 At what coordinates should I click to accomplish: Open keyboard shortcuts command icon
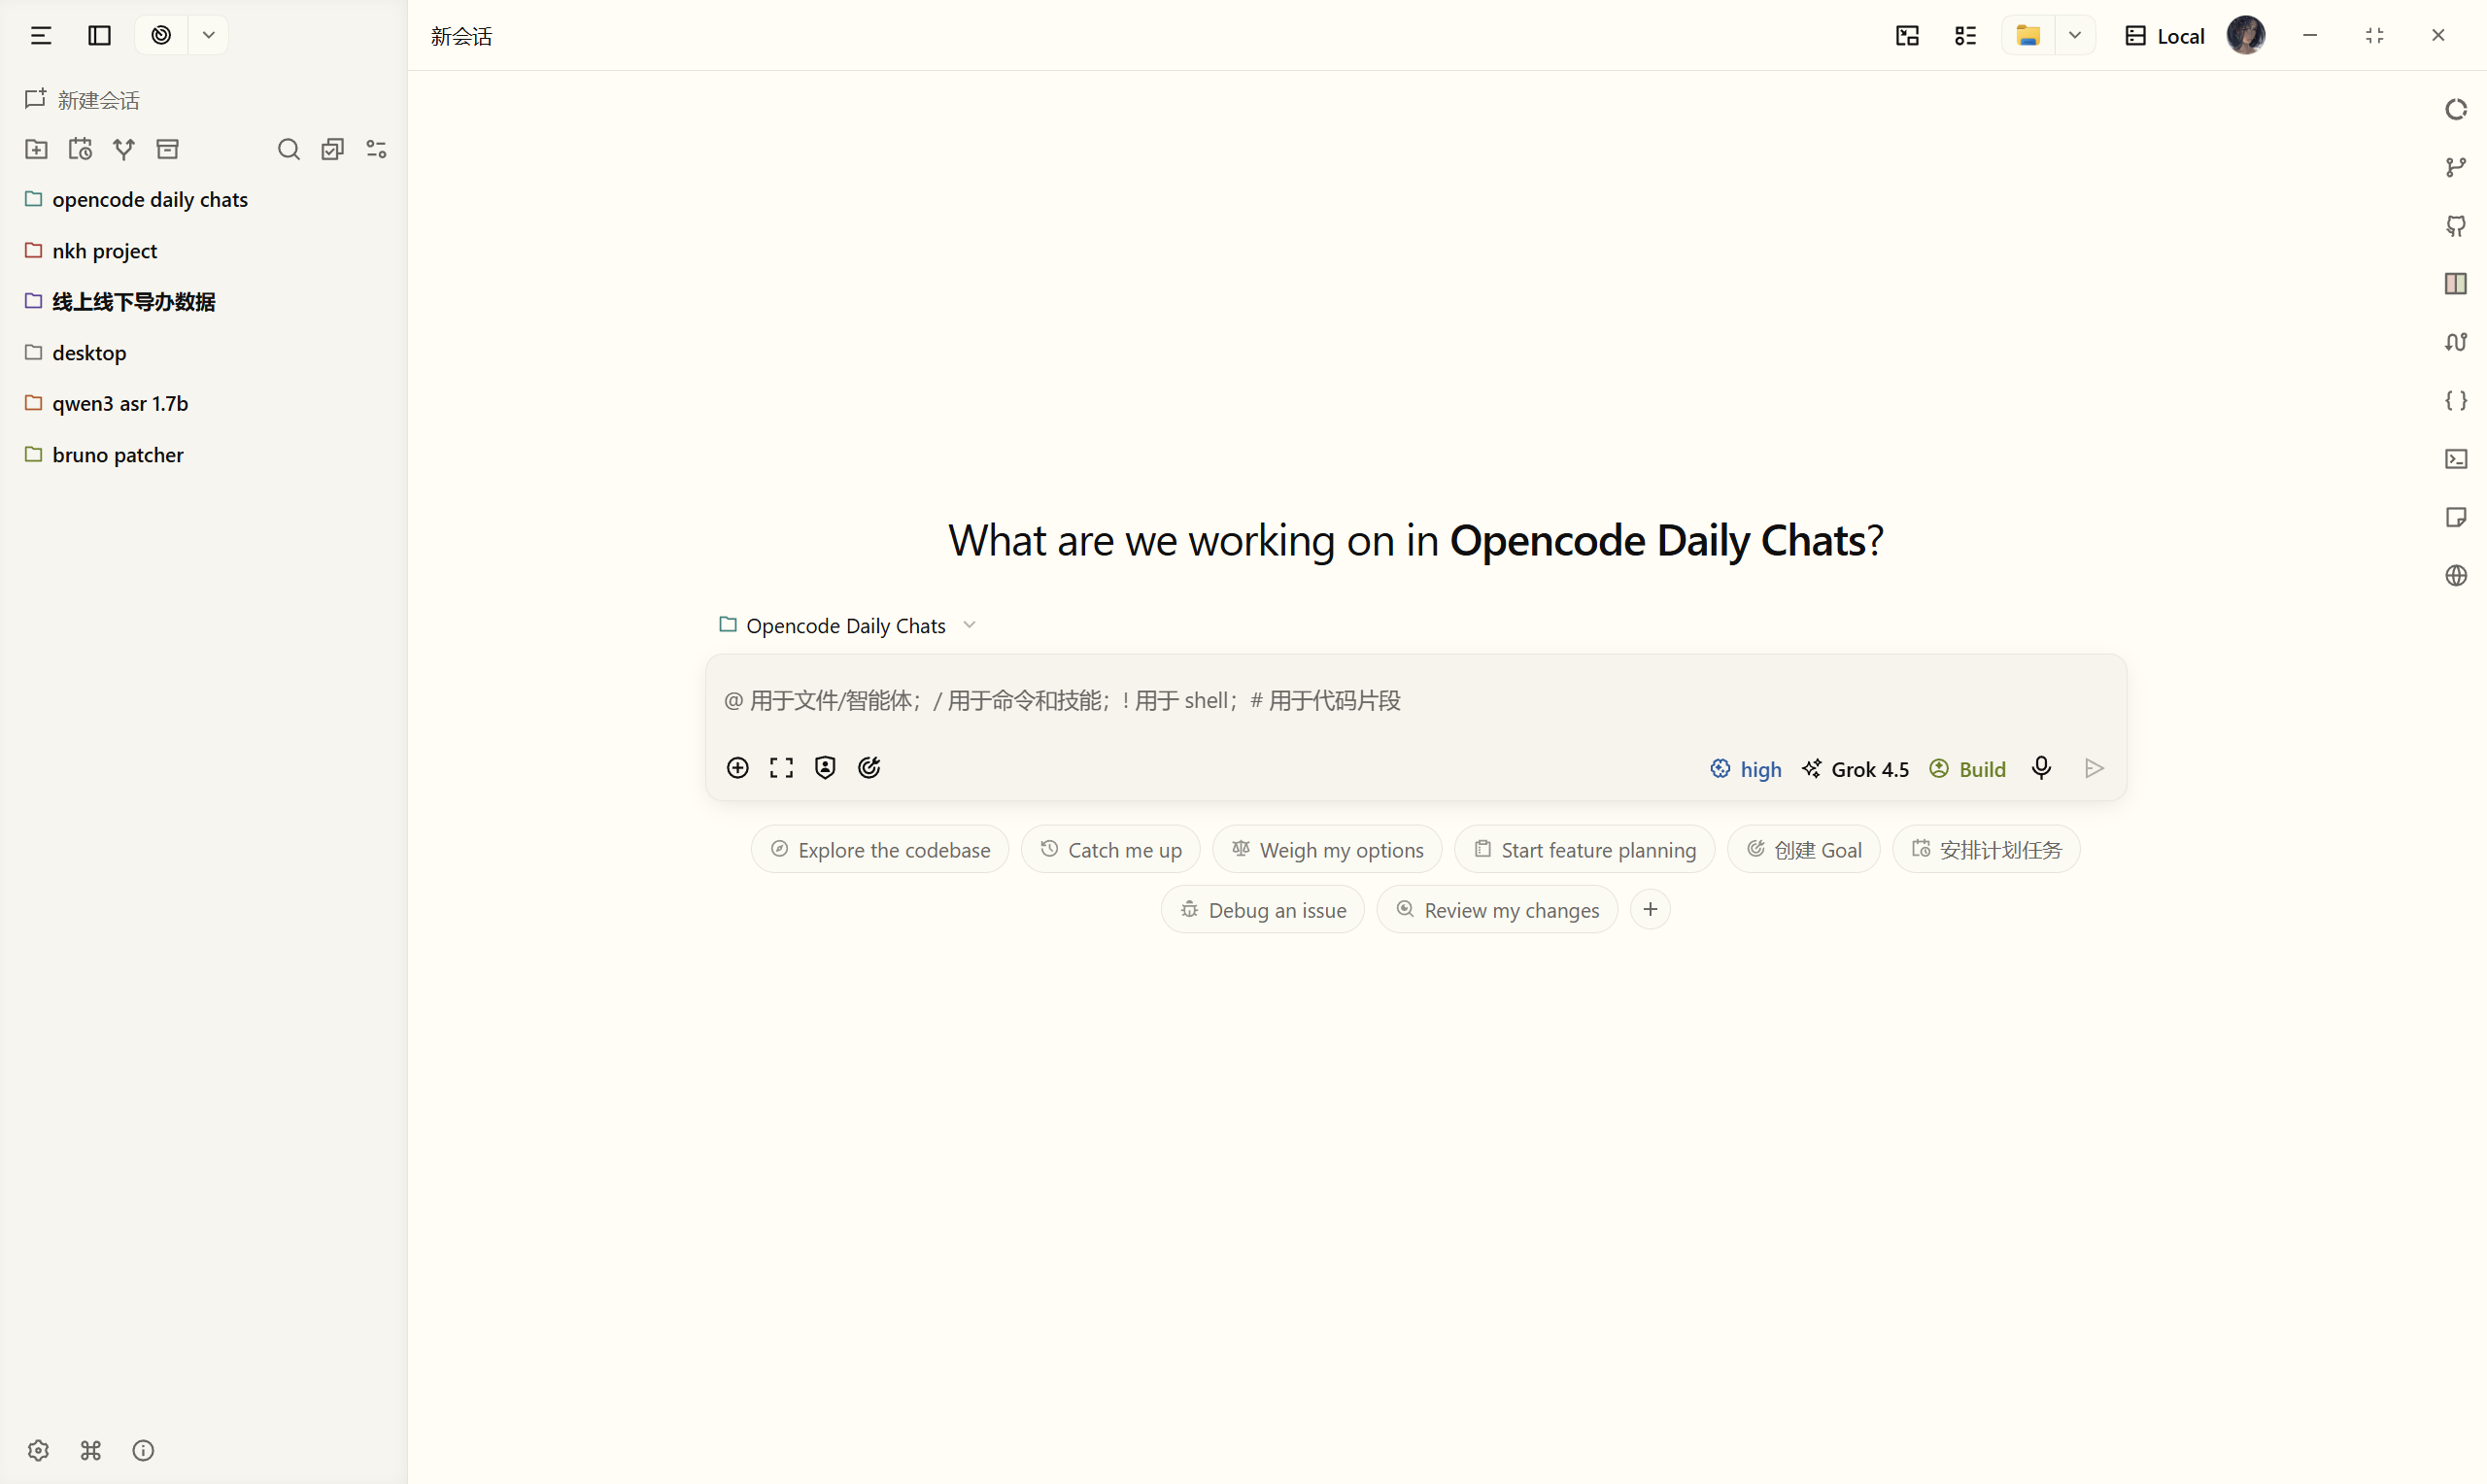(x=91, y=1450)
